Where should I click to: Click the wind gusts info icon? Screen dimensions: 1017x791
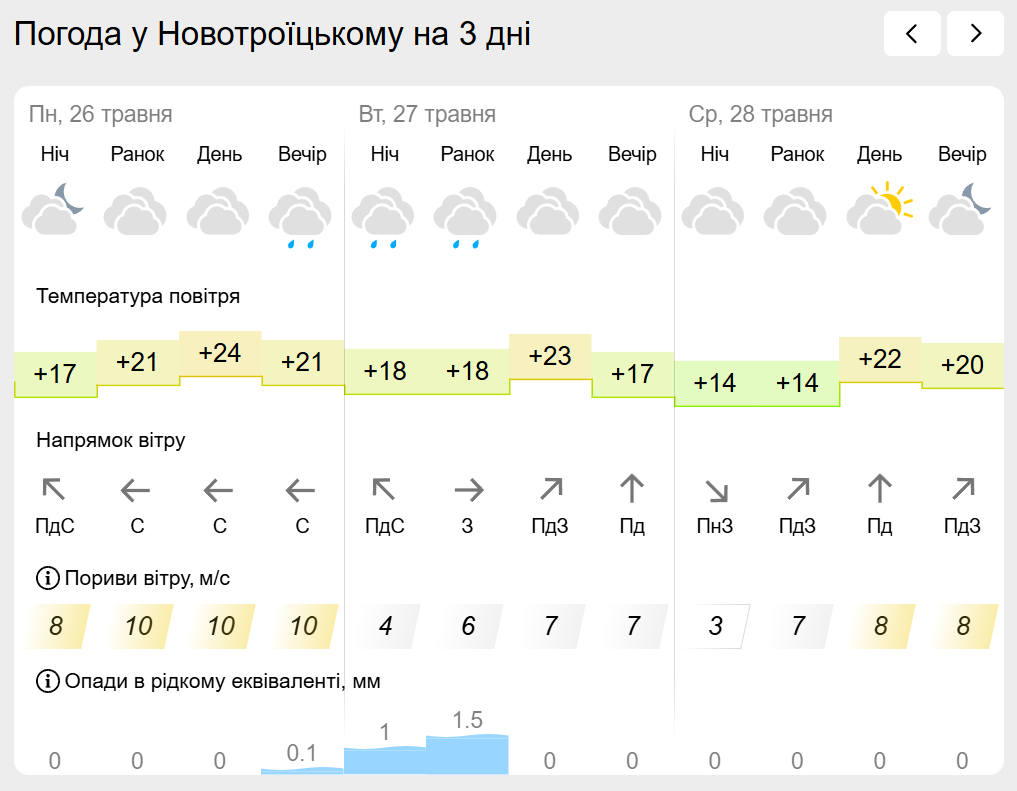(x=47, y=578)
